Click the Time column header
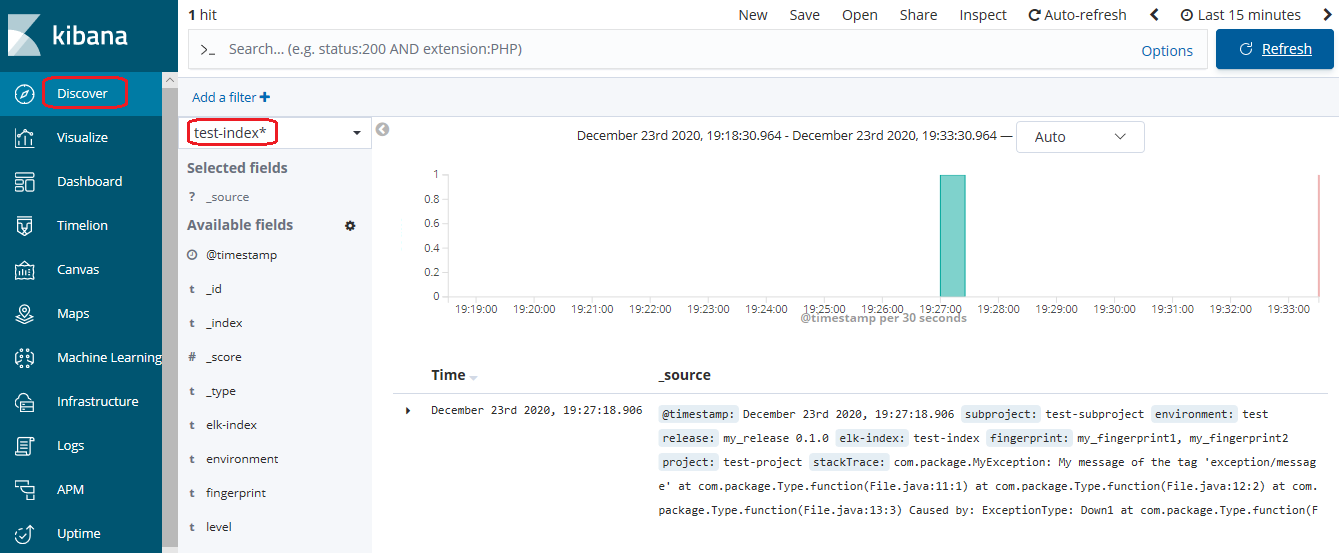The height and width of the screenshot is (553, 1339). pos(448,375)
